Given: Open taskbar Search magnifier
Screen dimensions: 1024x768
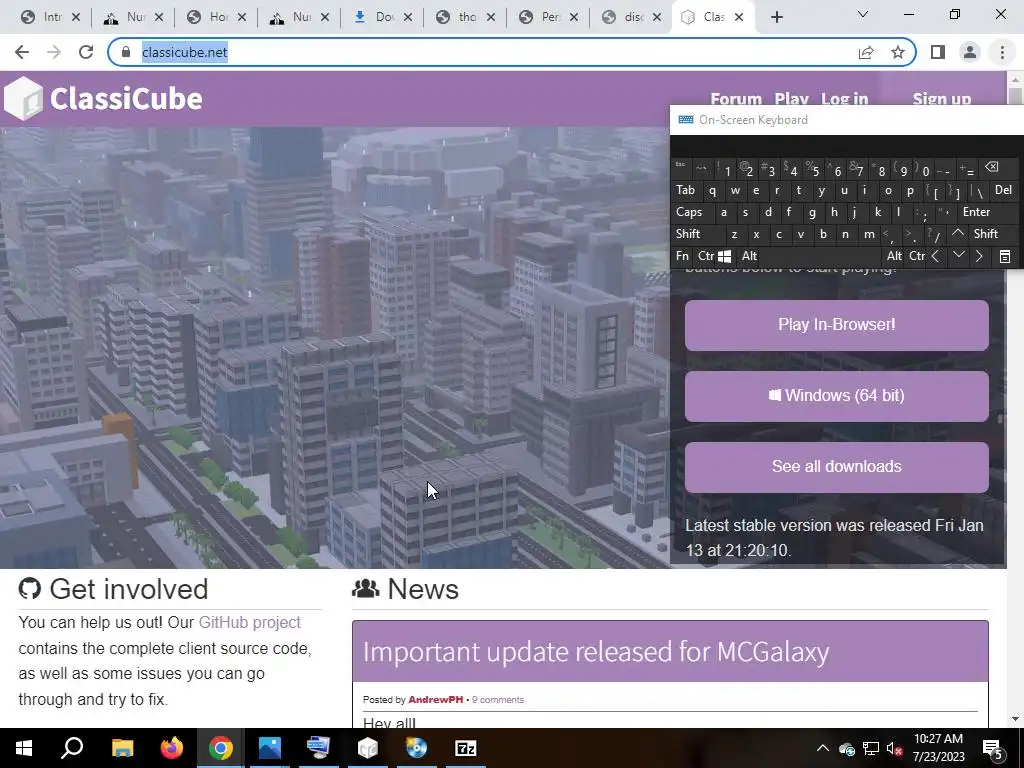Looking at the screenshot, I should [x=72, y=748].
